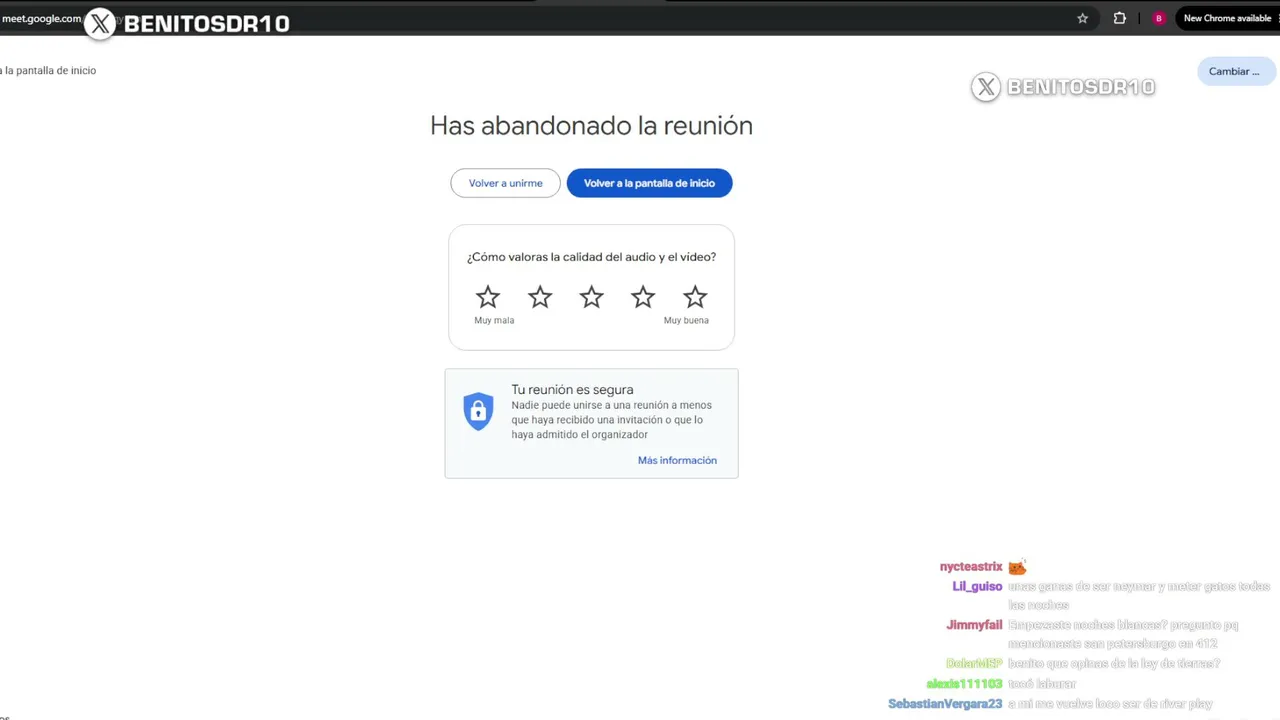Click the Cambiar account button
Image resolution: width=1280 pixels, height=720 pixels.
tap(1236, 71)
